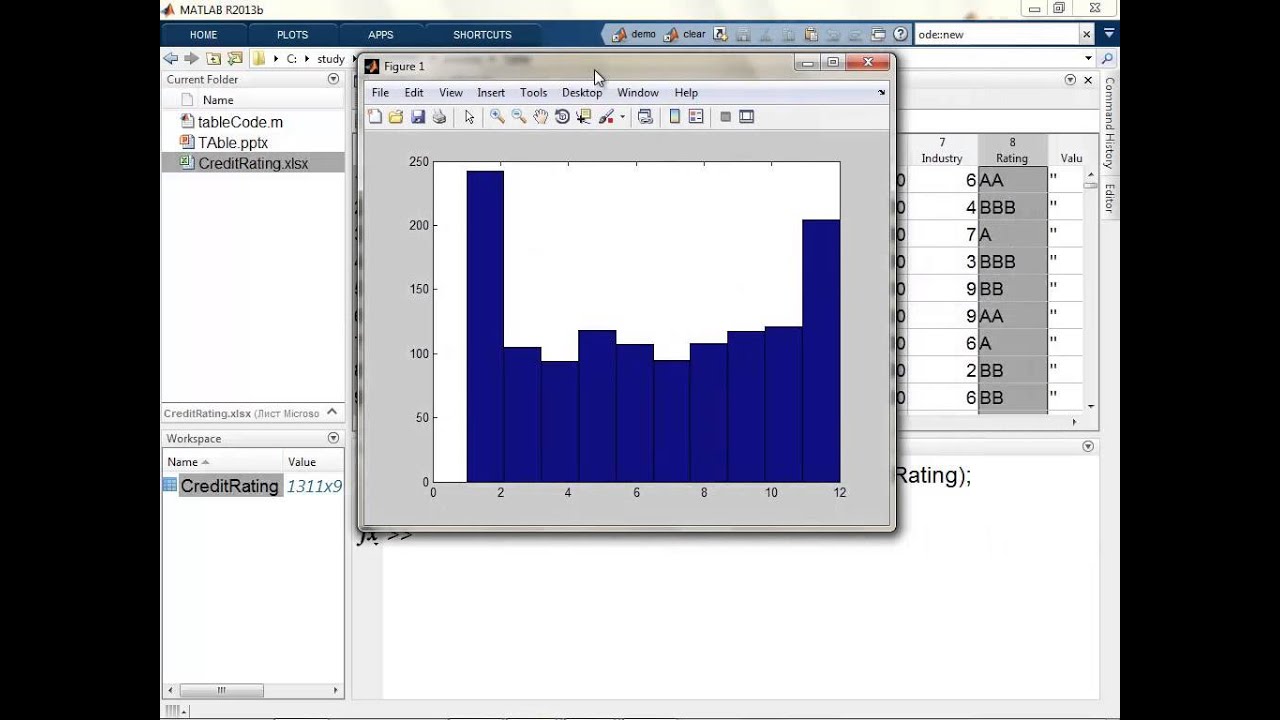Select the Industry column header

tap(942, 151)
